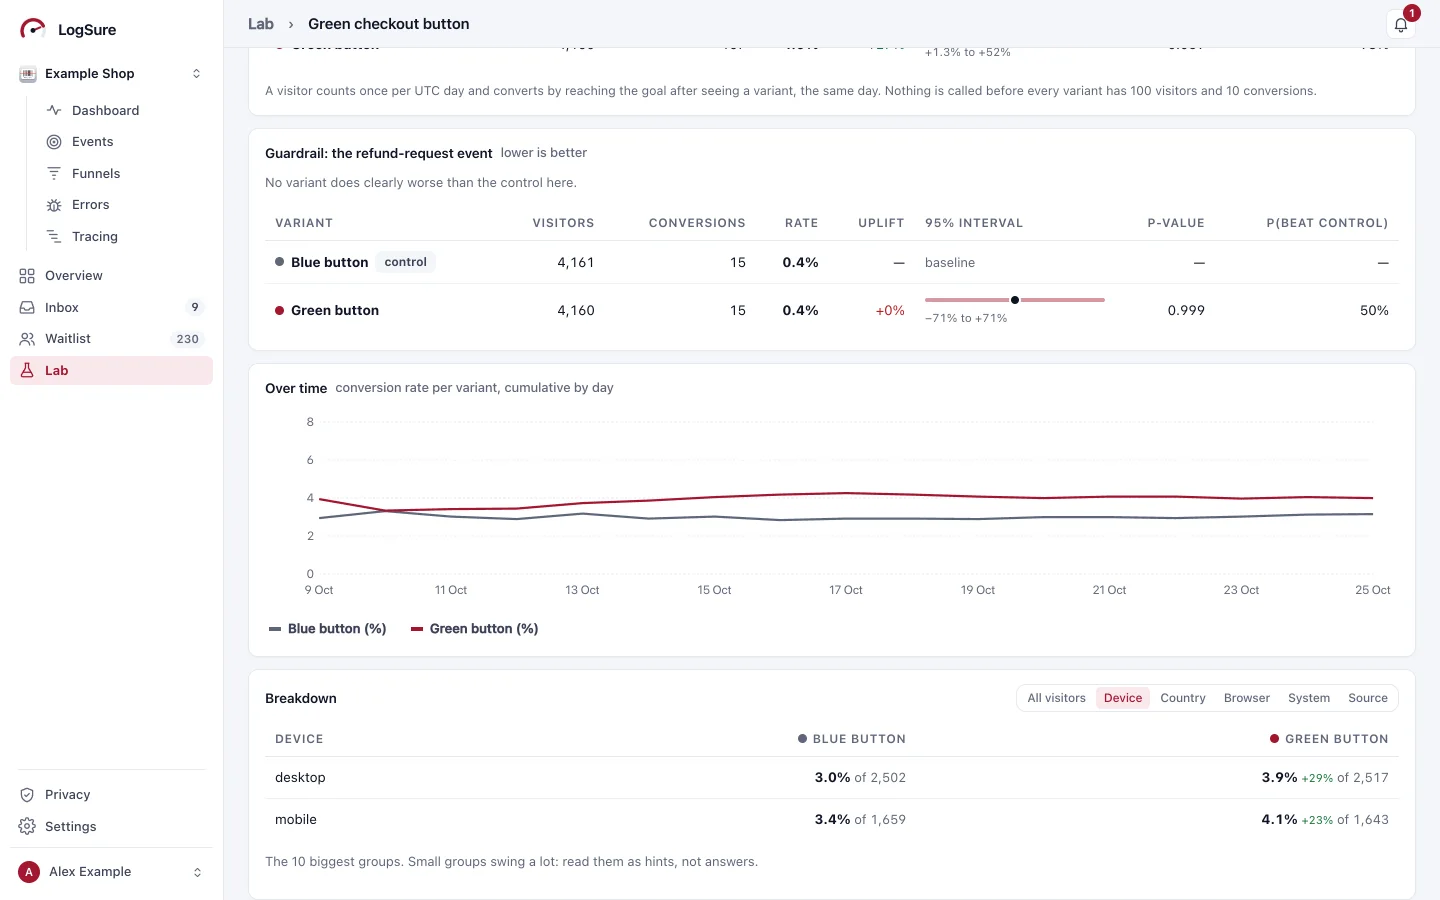Select the All visitors breakdown tab
The height and width of the screenshot is (900, 1440).
1056,698
